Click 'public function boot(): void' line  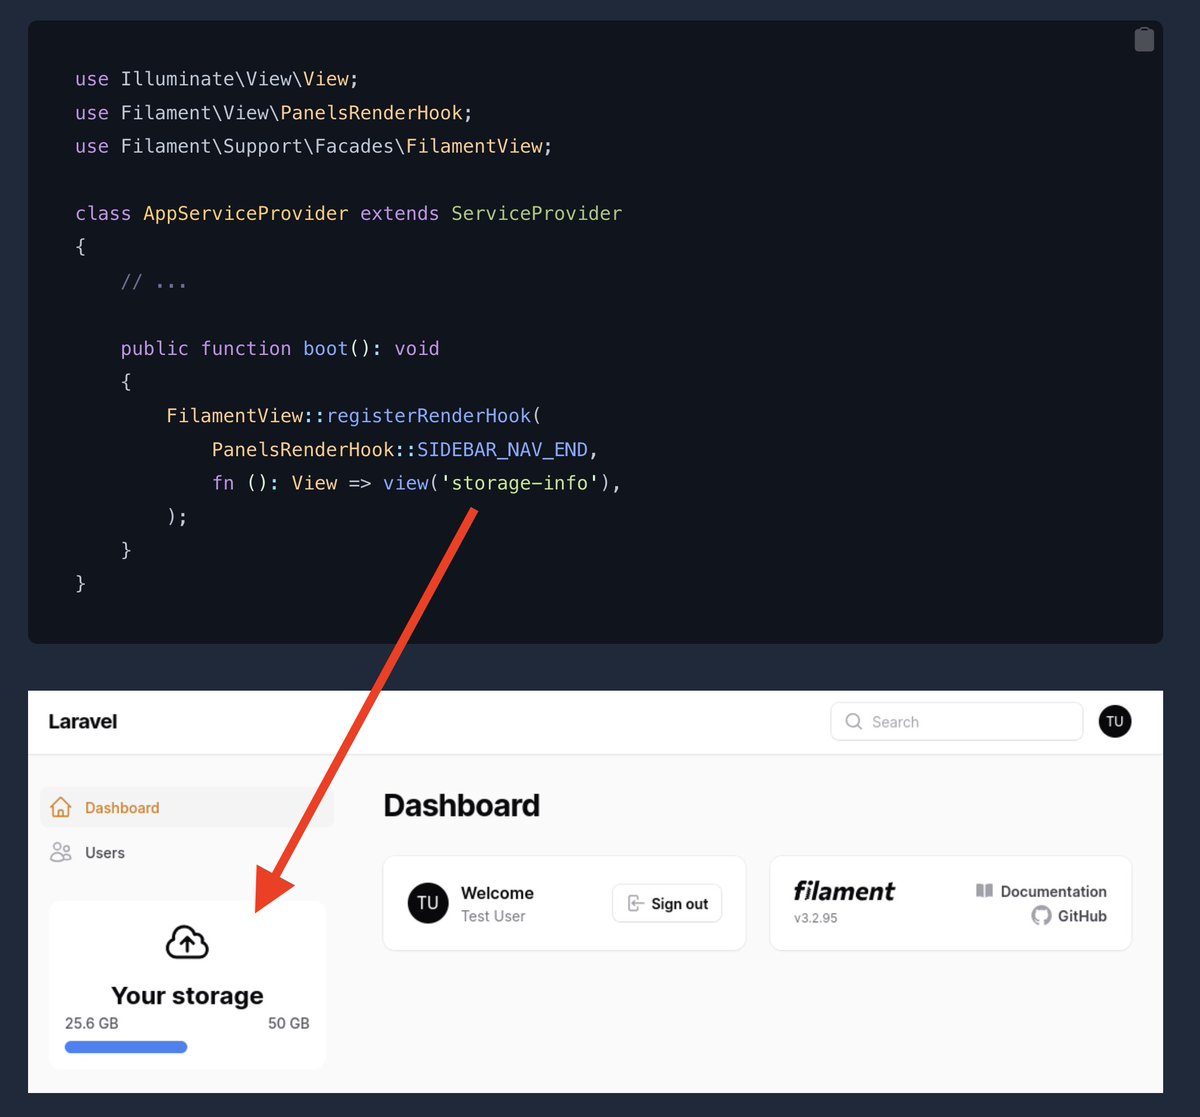(280, 348)
